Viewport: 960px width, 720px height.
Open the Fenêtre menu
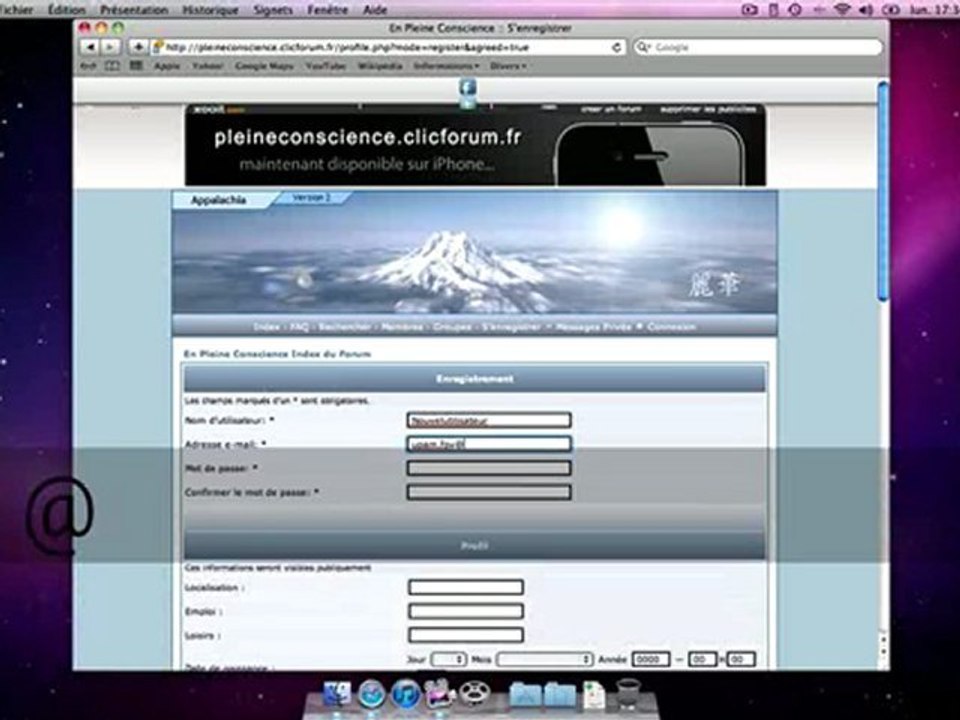click(x=328, y=9)
